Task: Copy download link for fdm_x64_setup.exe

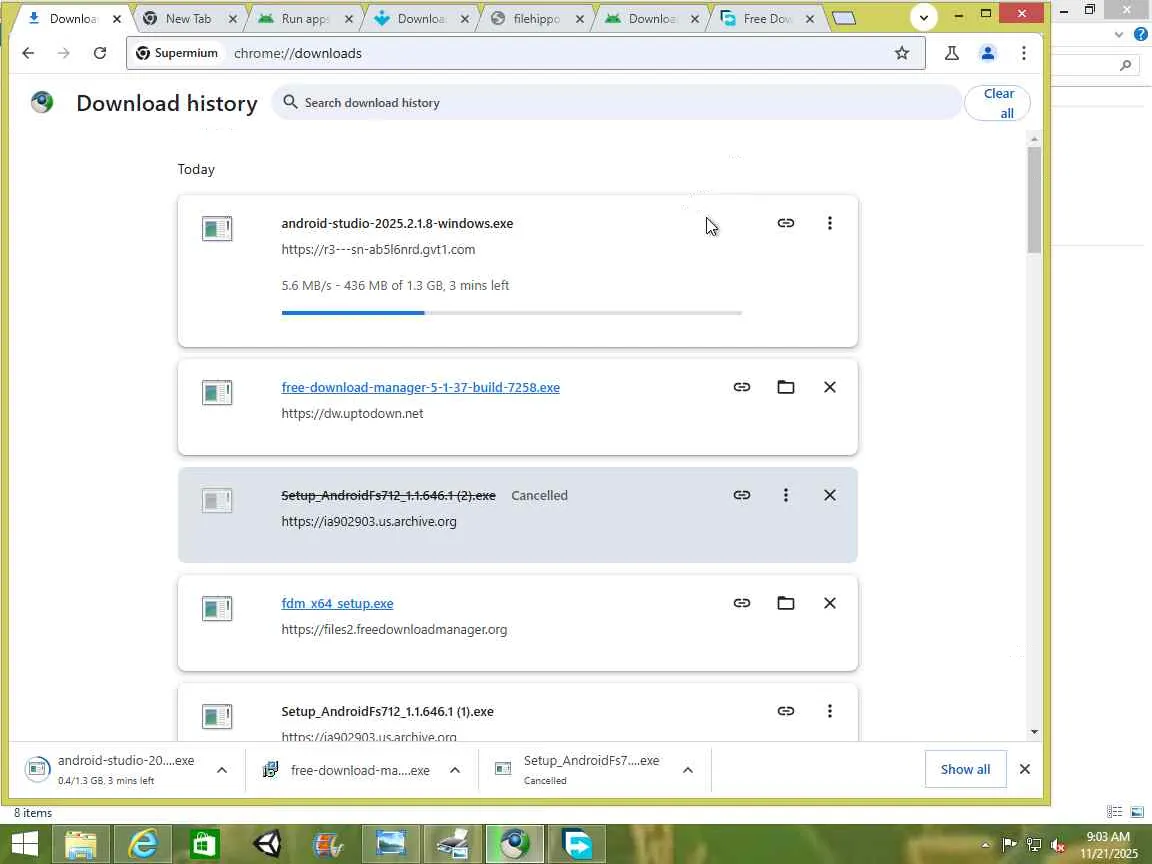Action: coord(741,602)
